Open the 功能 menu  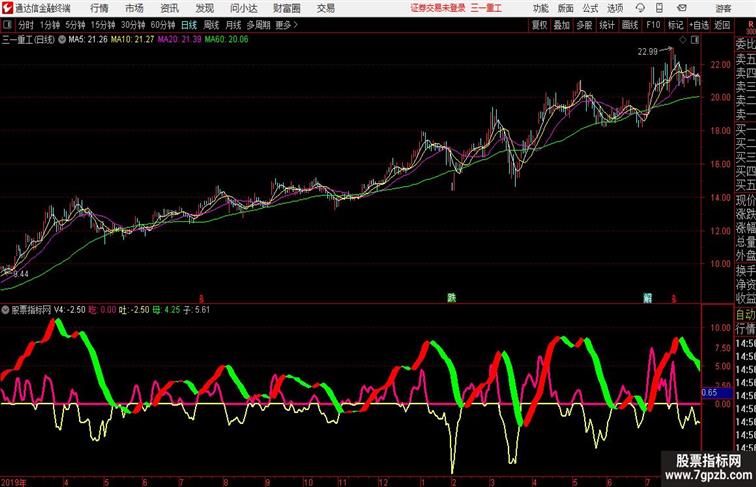[x=541, y=8]
